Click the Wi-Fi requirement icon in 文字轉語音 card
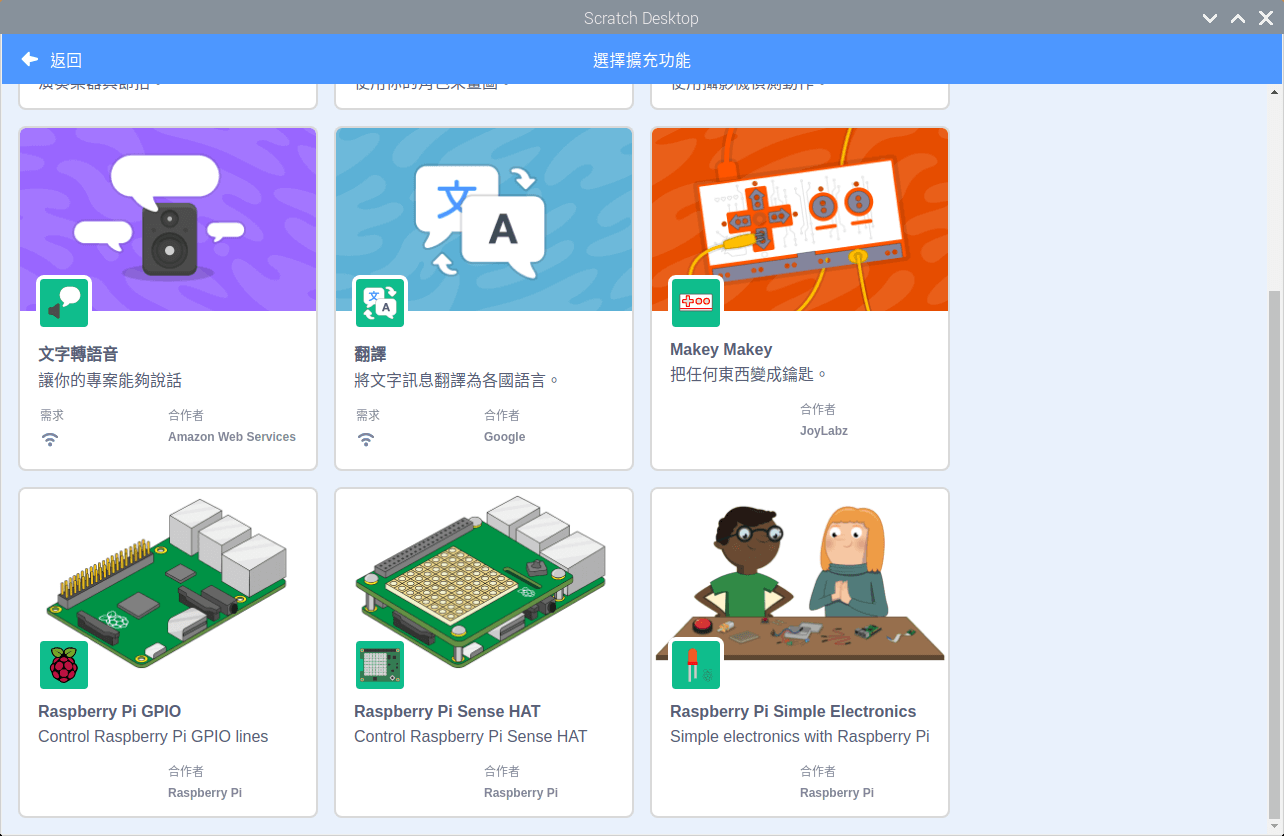1284x836 pixels. pos(50,438)
